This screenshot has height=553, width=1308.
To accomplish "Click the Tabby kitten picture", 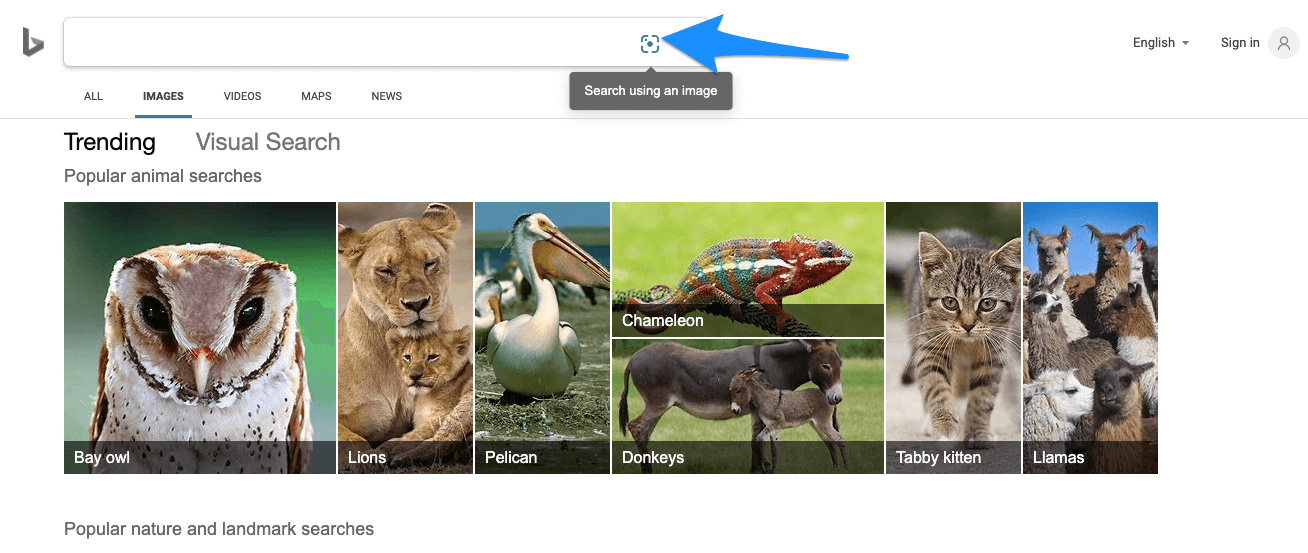I will (x=953, y=337).
